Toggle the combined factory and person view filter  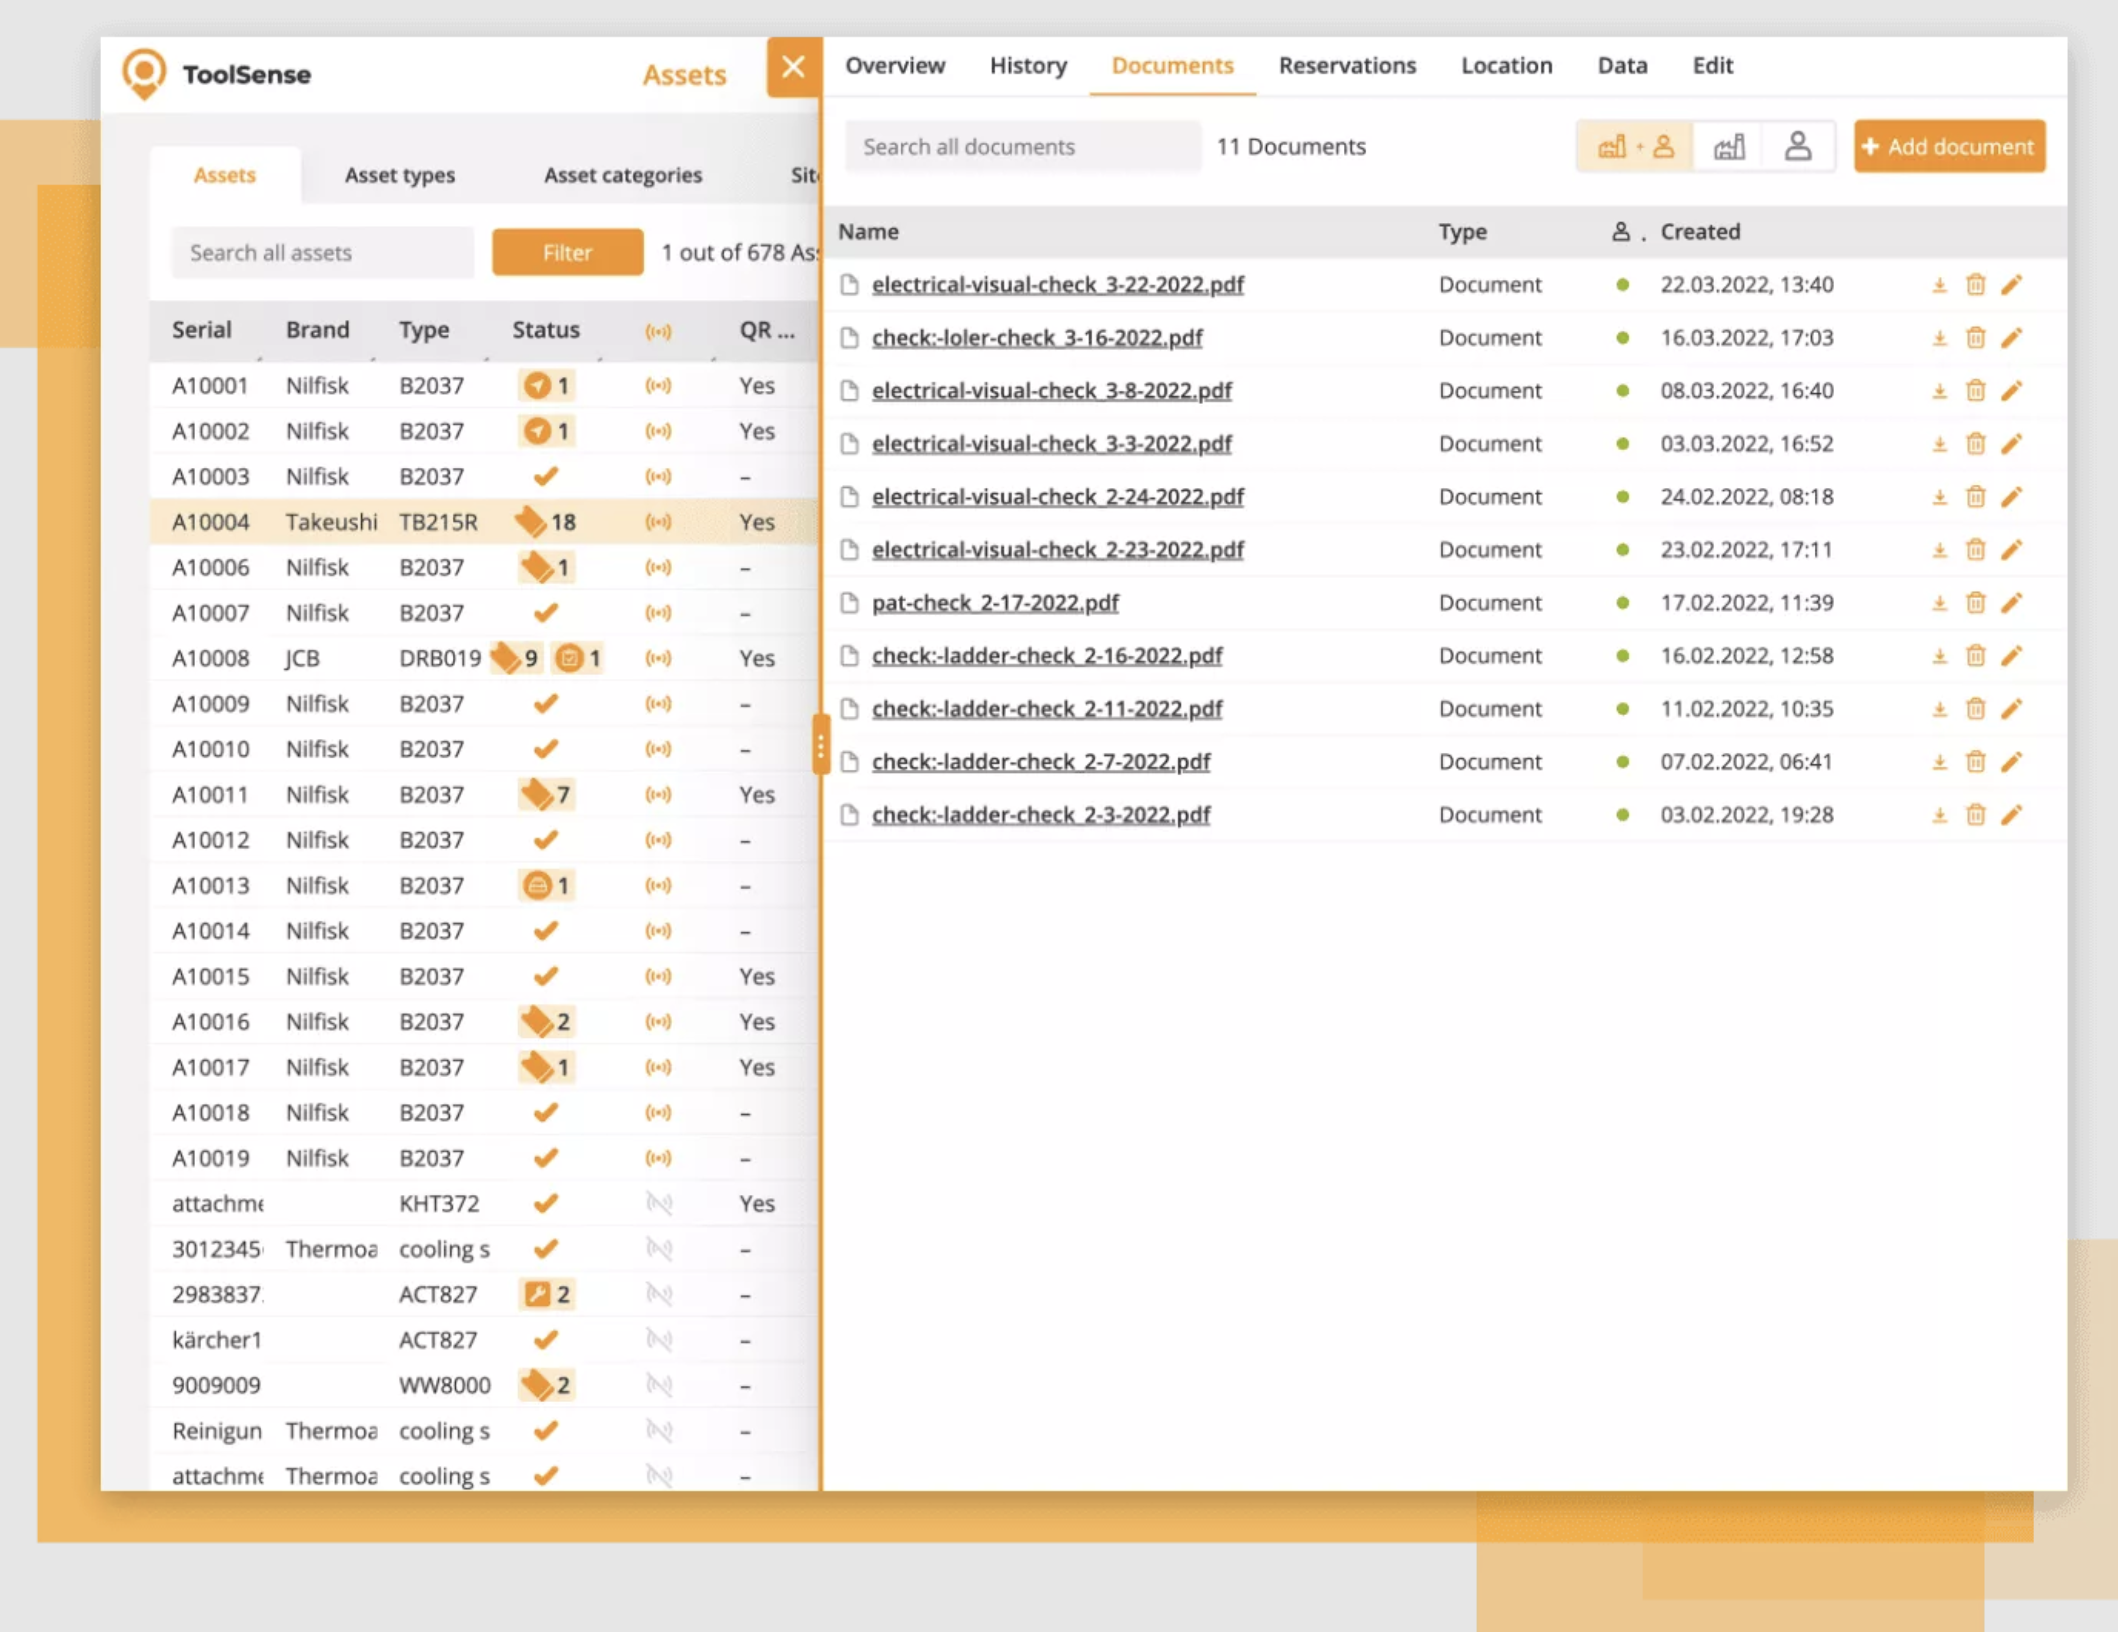[1632, 146]
